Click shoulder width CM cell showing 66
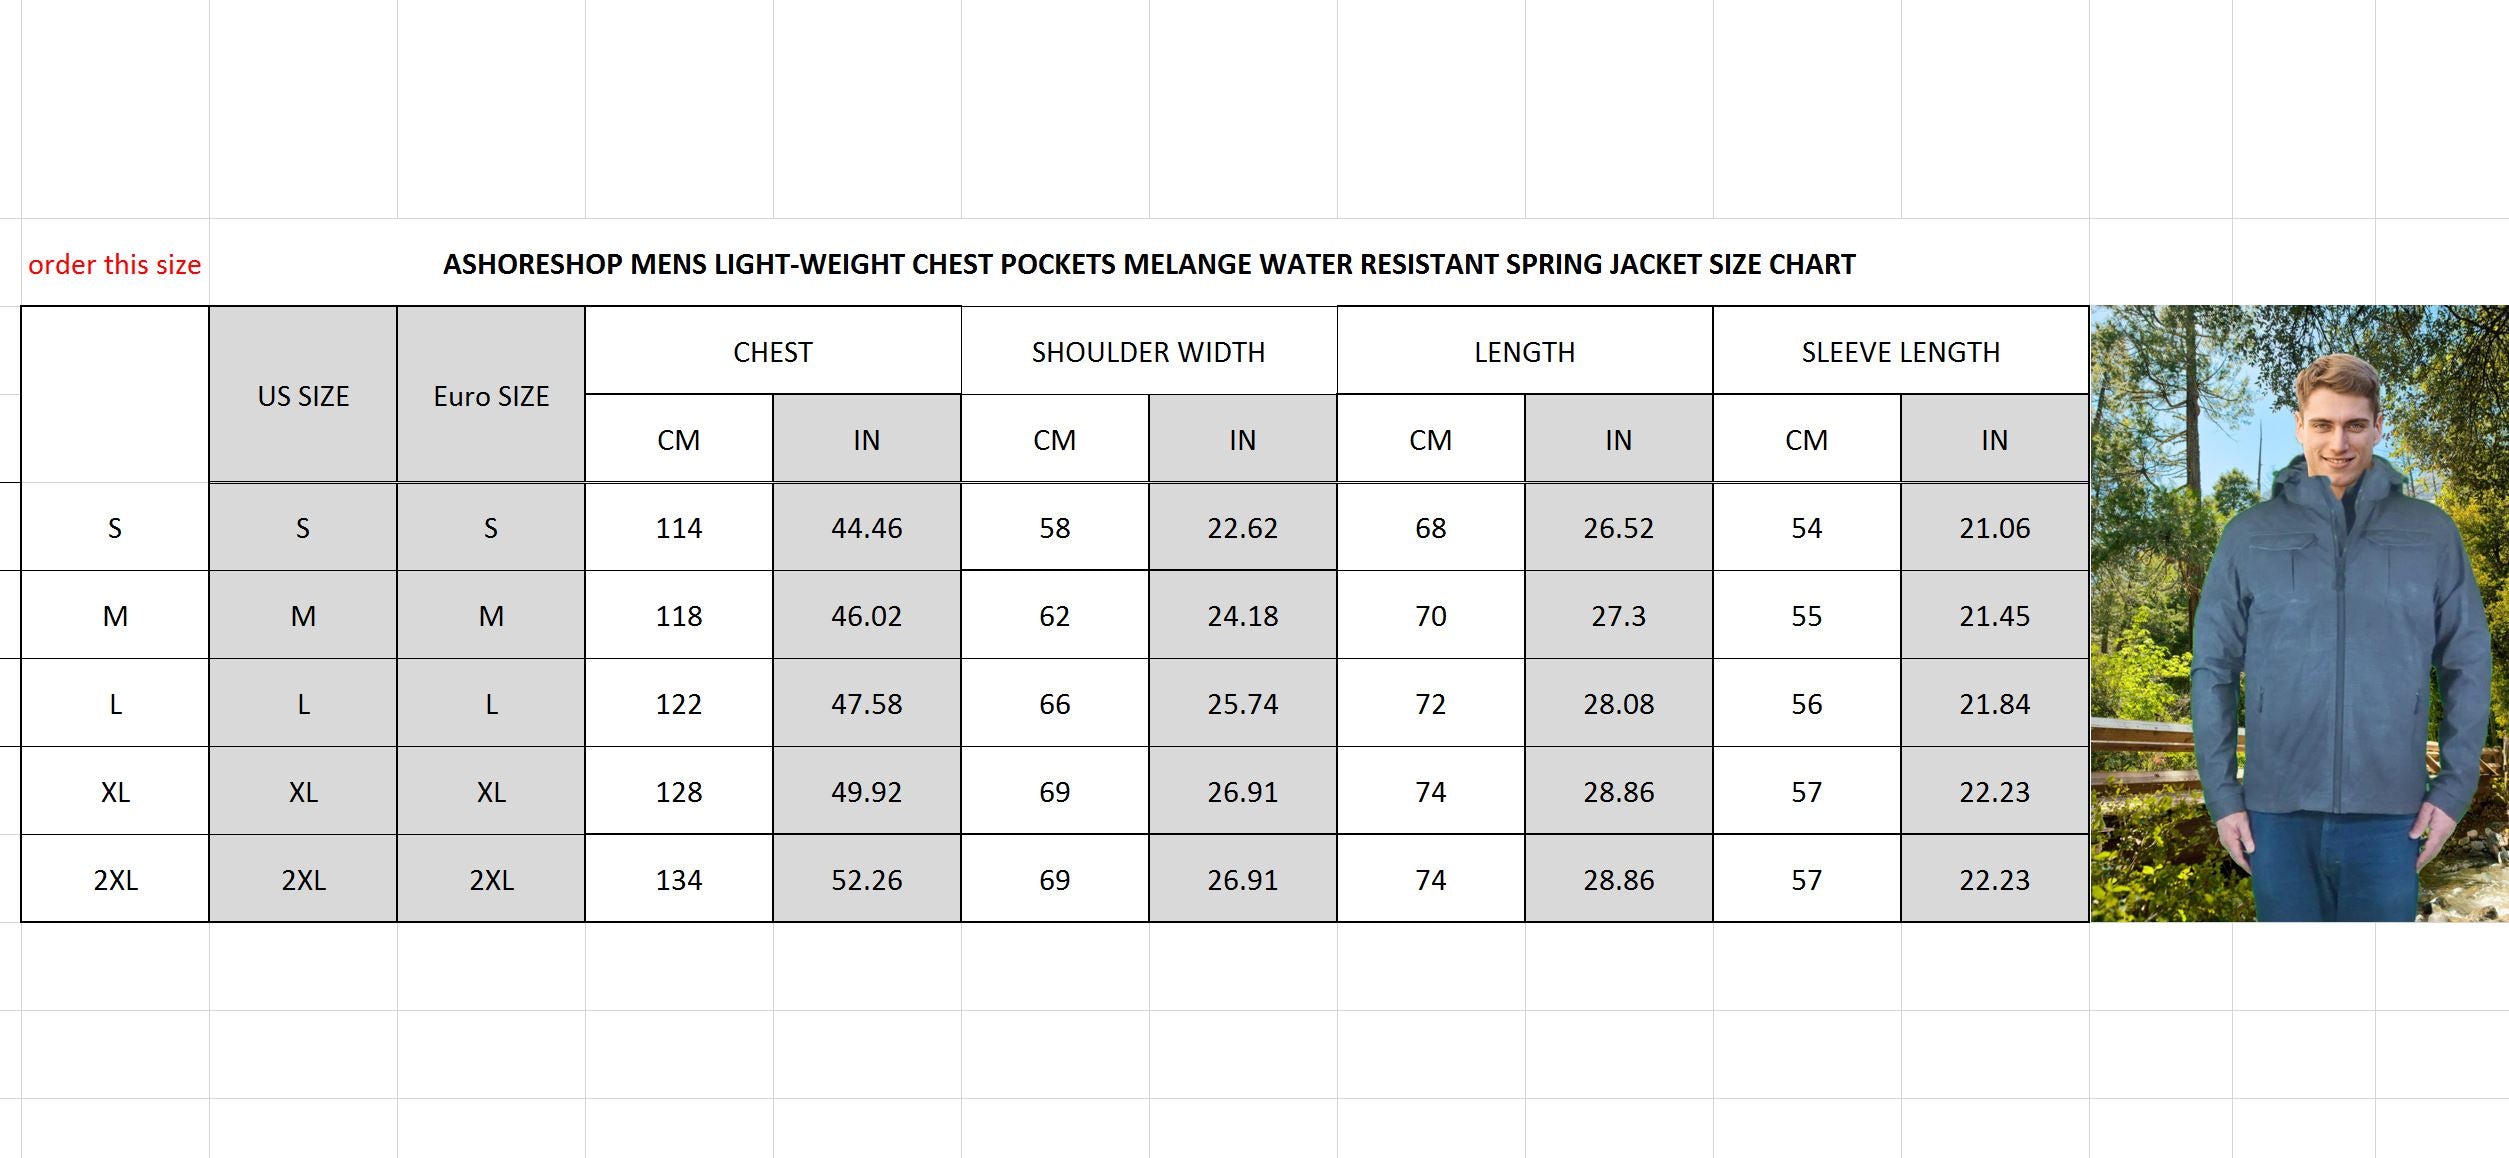Image resolution: width=2509 pixels, height=1158 pixels. pos(1055,704)
